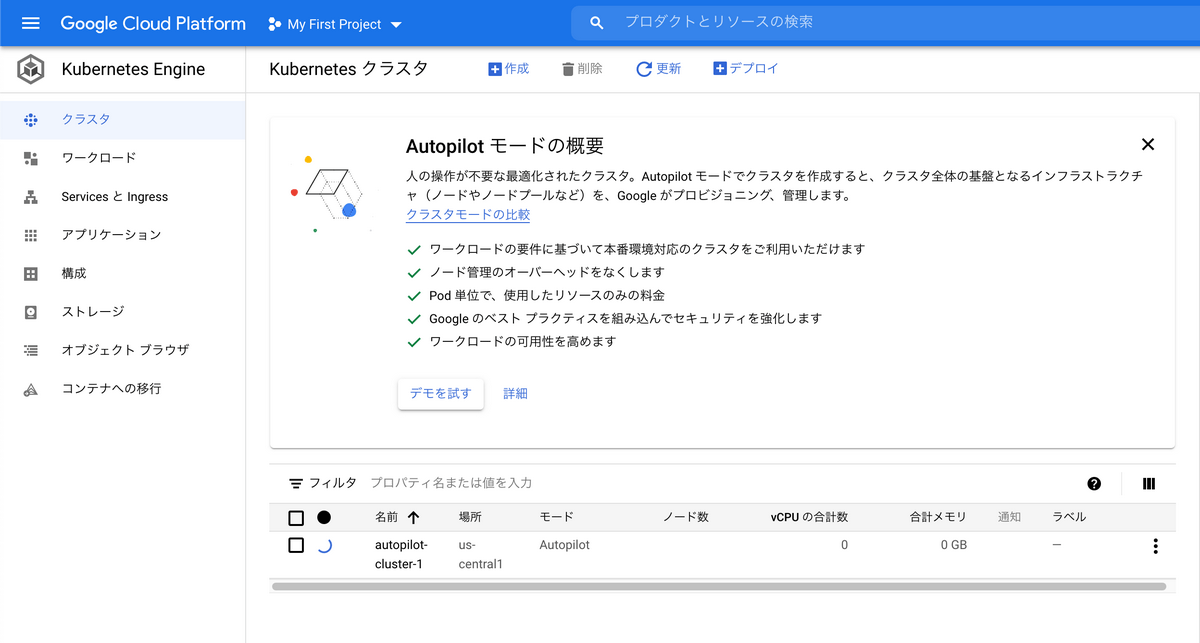Click the search magnifier icon

point(597,22)
